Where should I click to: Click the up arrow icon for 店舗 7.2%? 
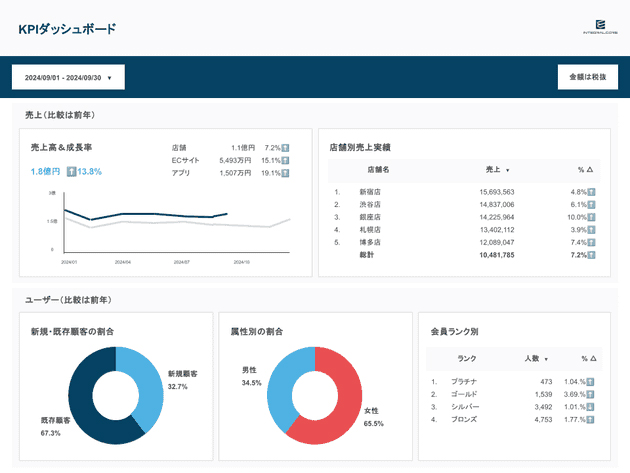click(x=285, y=147)
